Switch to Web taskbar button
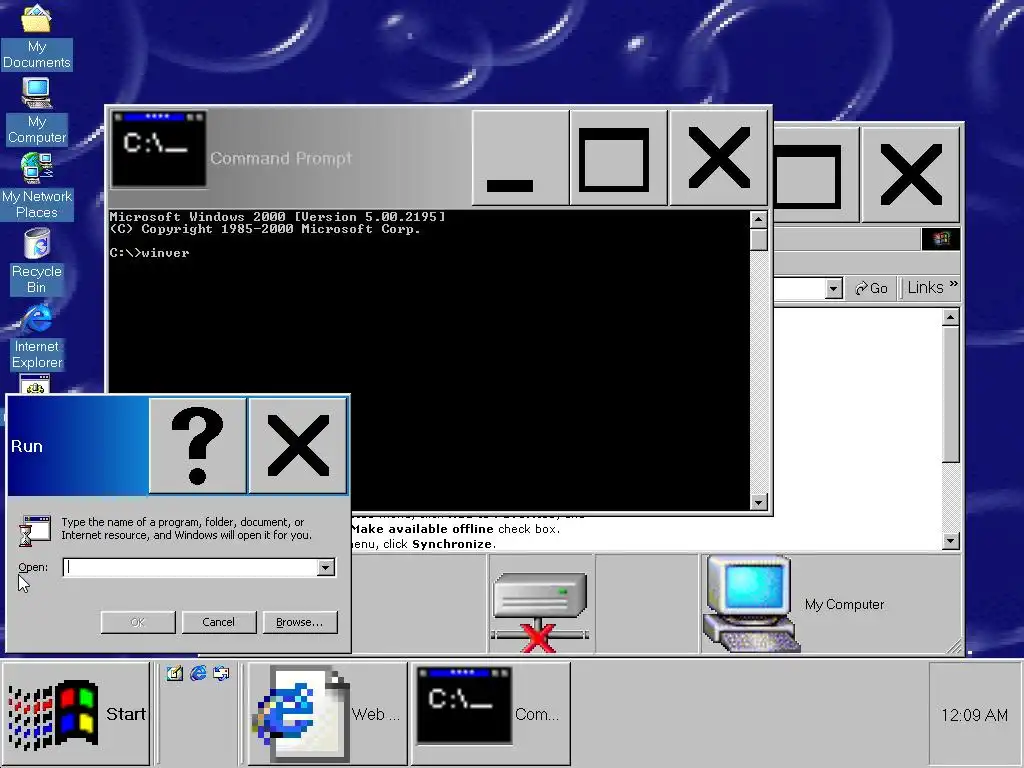The image size is (1024, 768). point(327,713)
